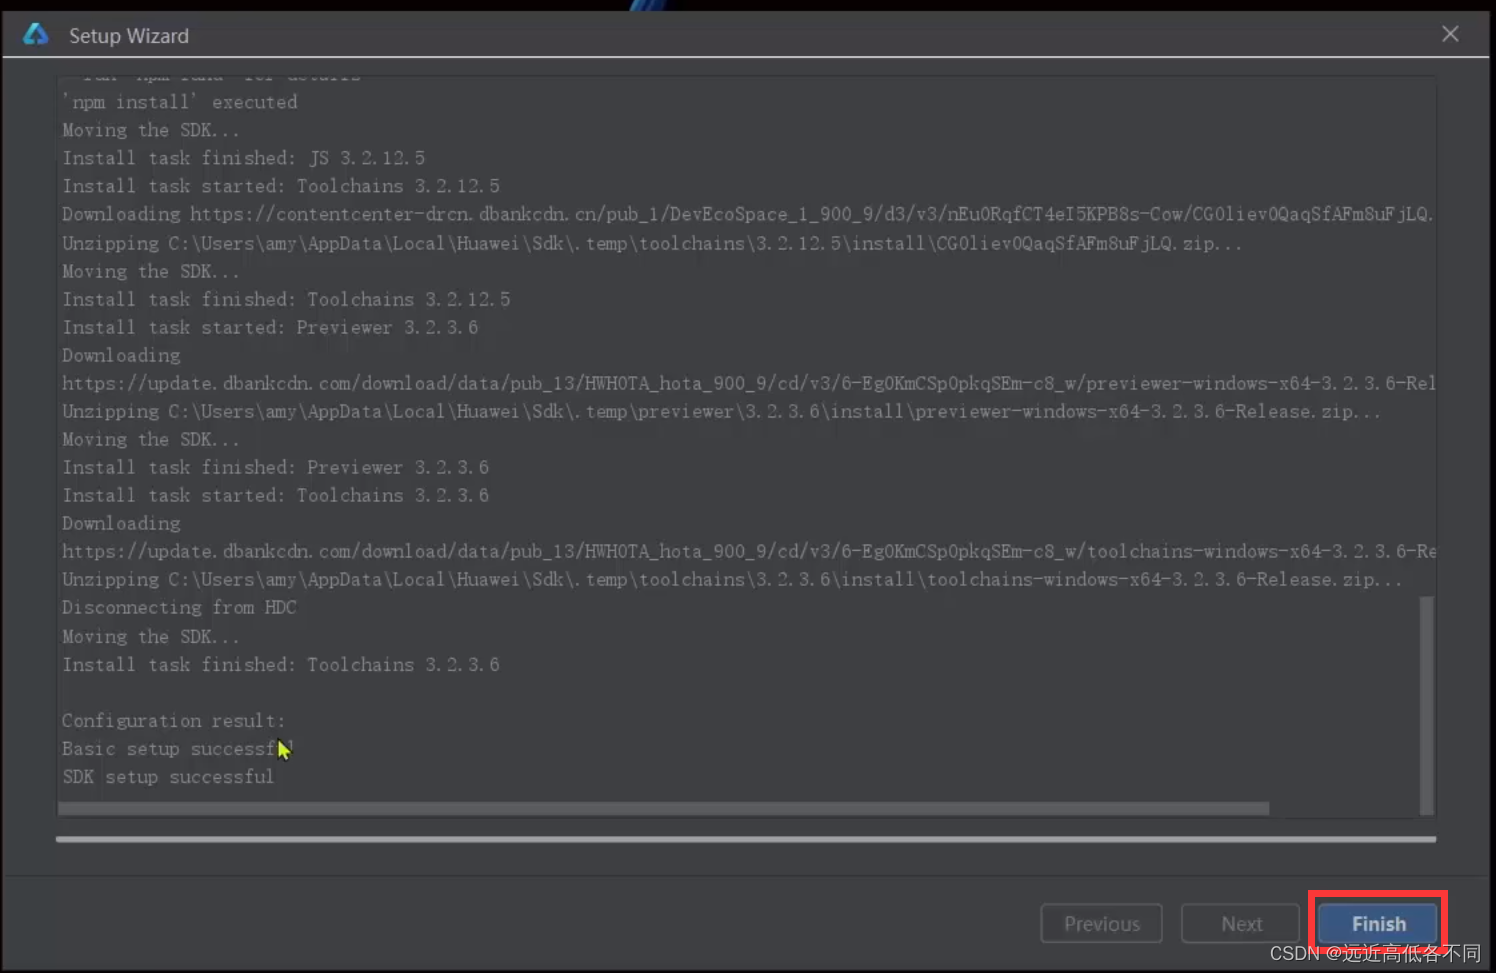Click the disabled Next button
The height and width of the screenshot is (973, 1496).
[1240, 923]
